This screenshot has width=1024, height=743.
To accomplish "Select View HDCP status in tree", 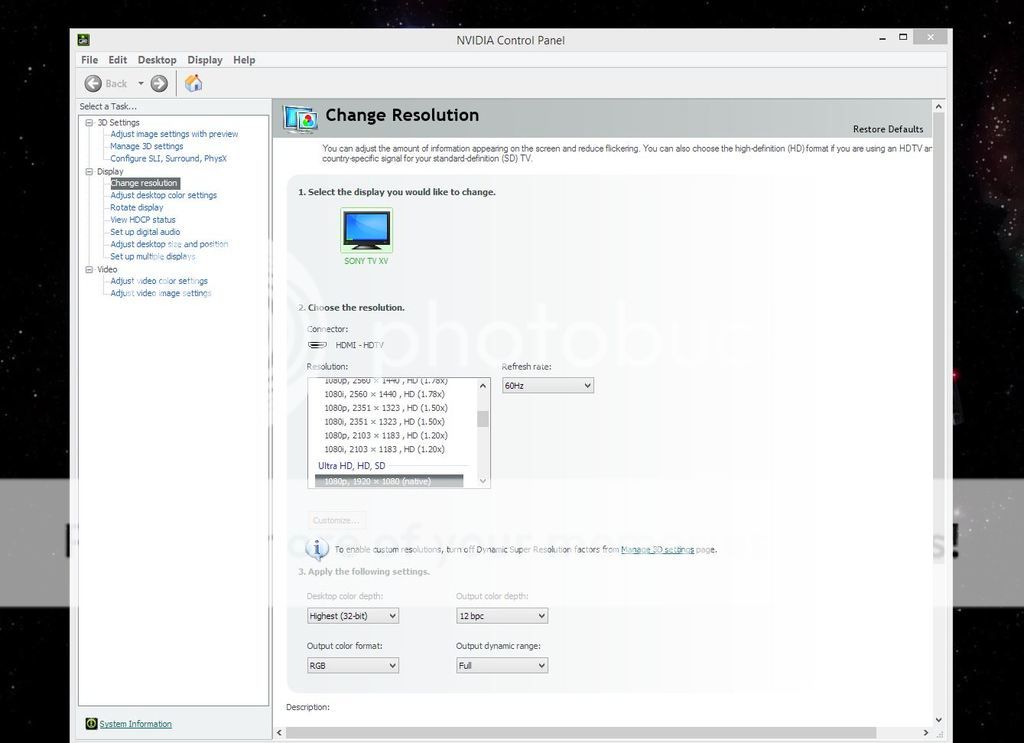I will pos(142,220).
